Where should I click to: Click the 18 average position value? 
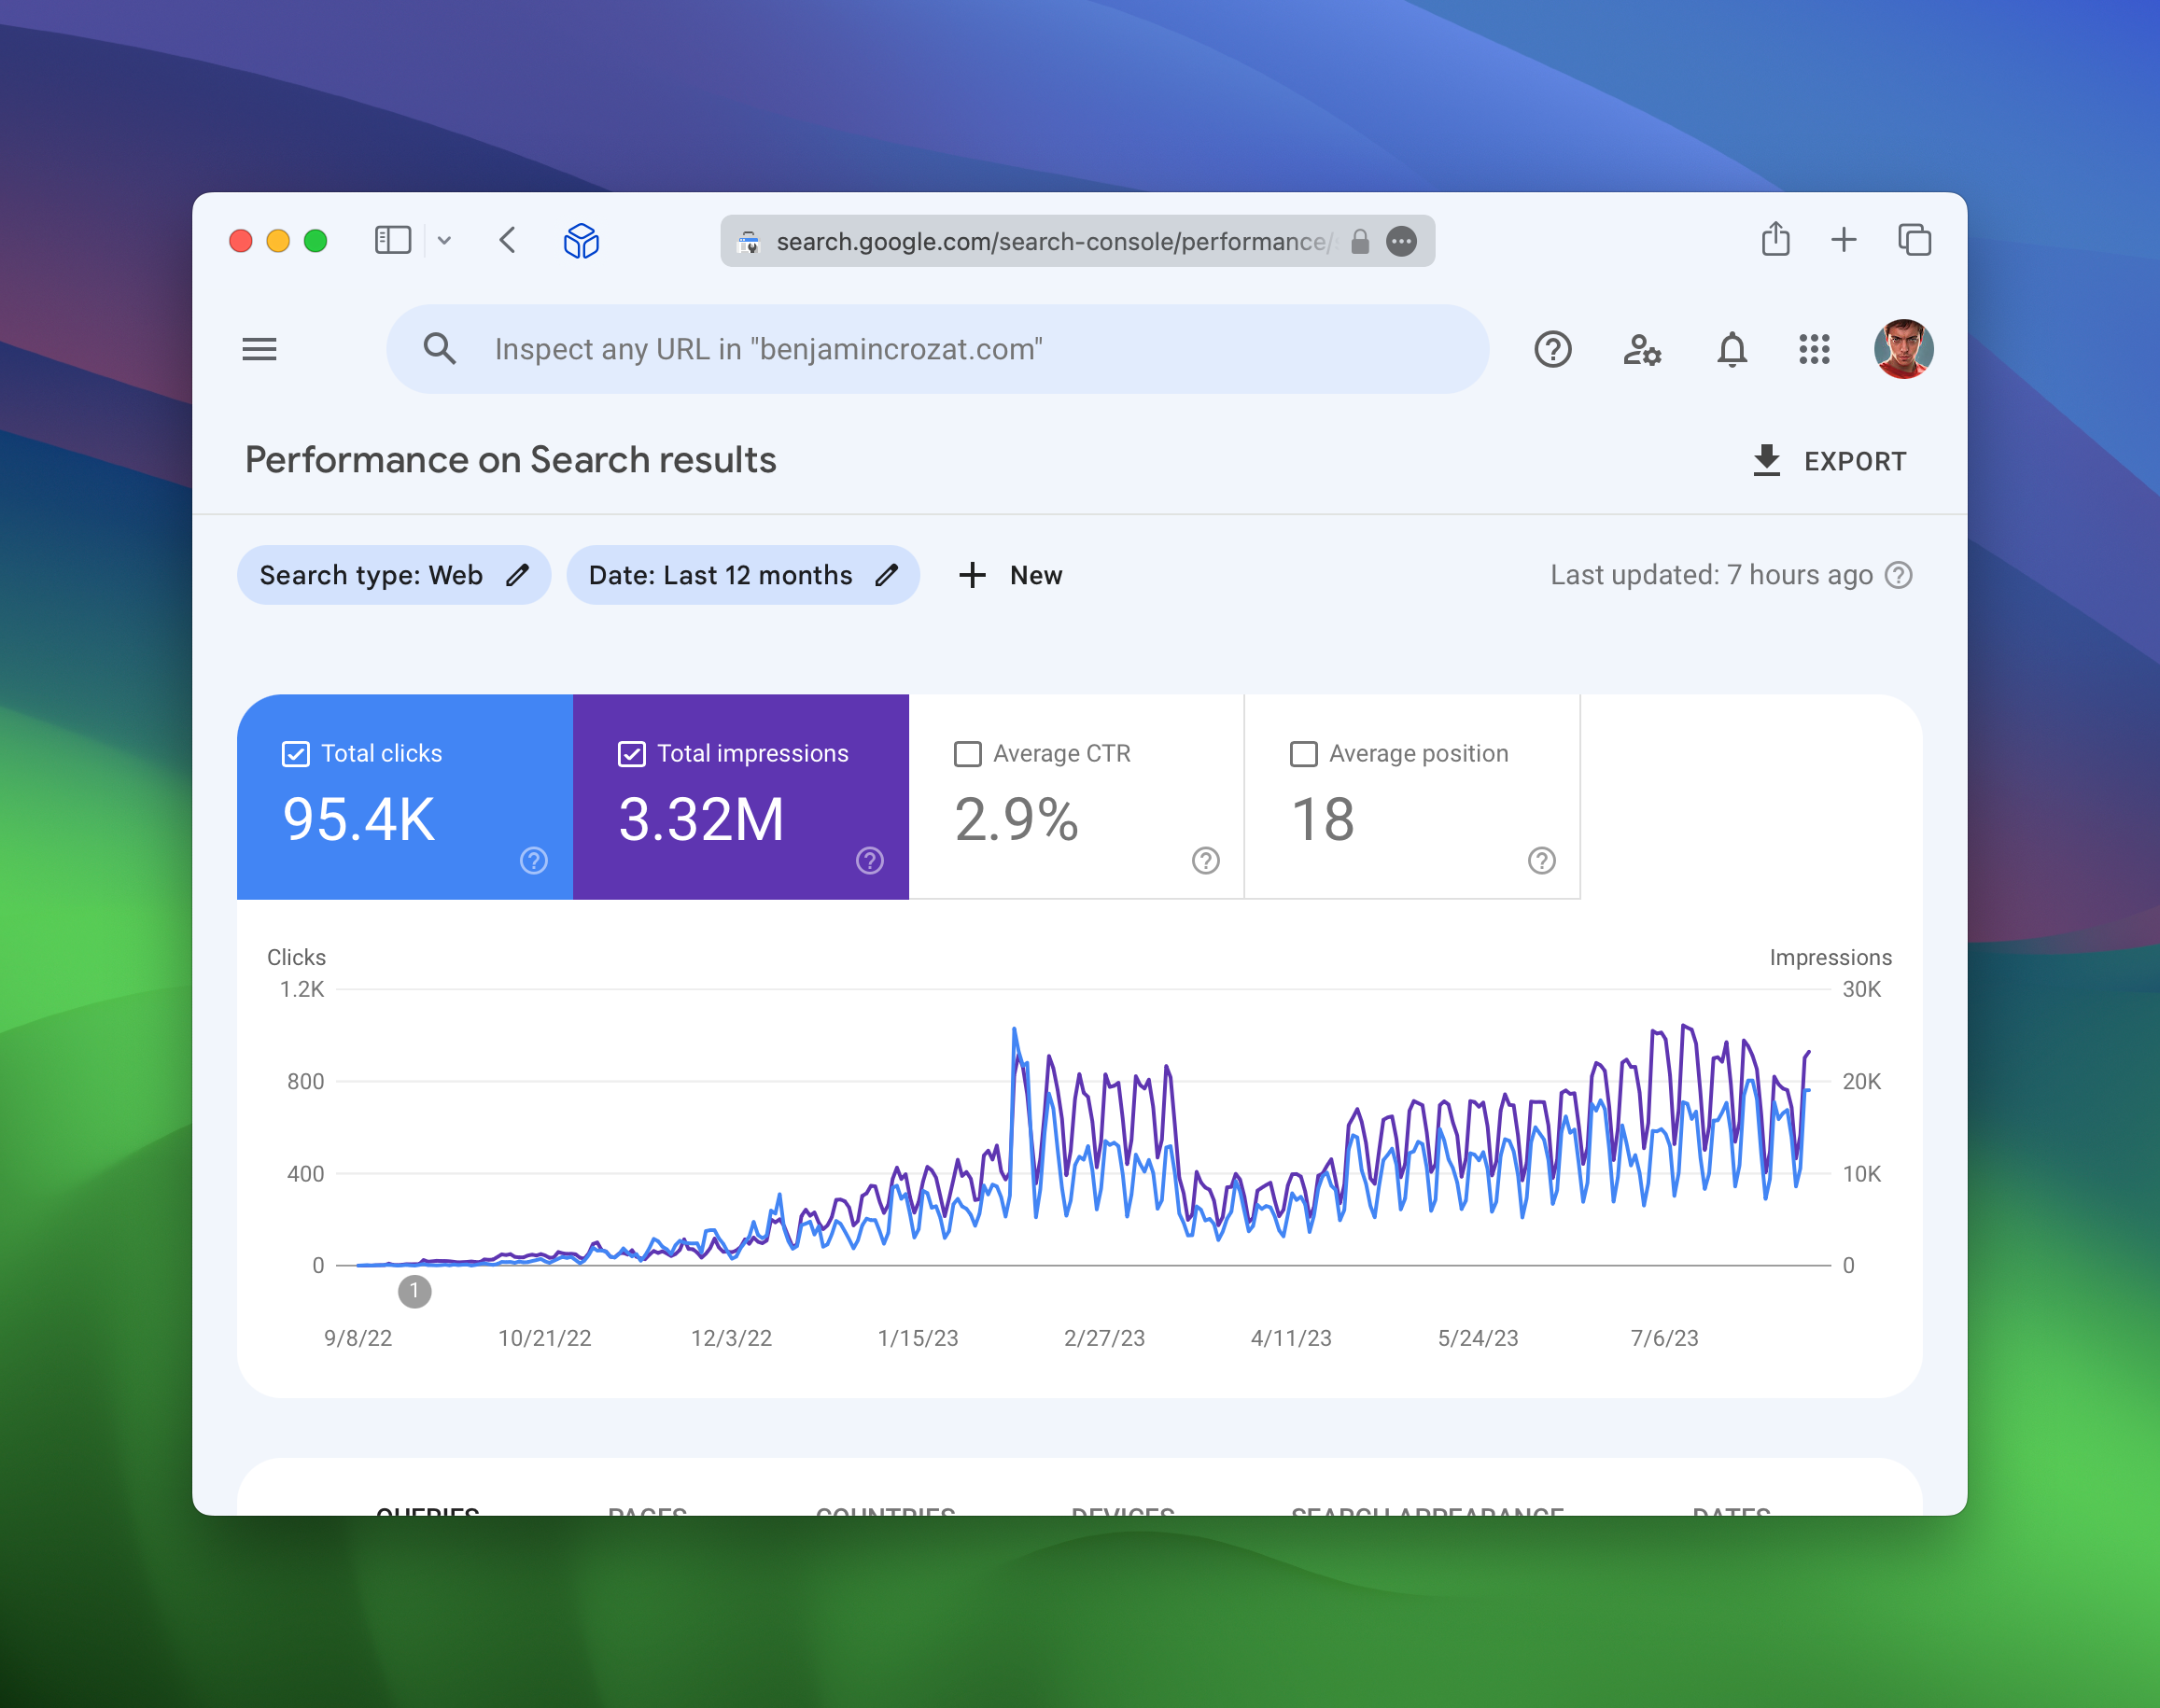click(1323, 820)
